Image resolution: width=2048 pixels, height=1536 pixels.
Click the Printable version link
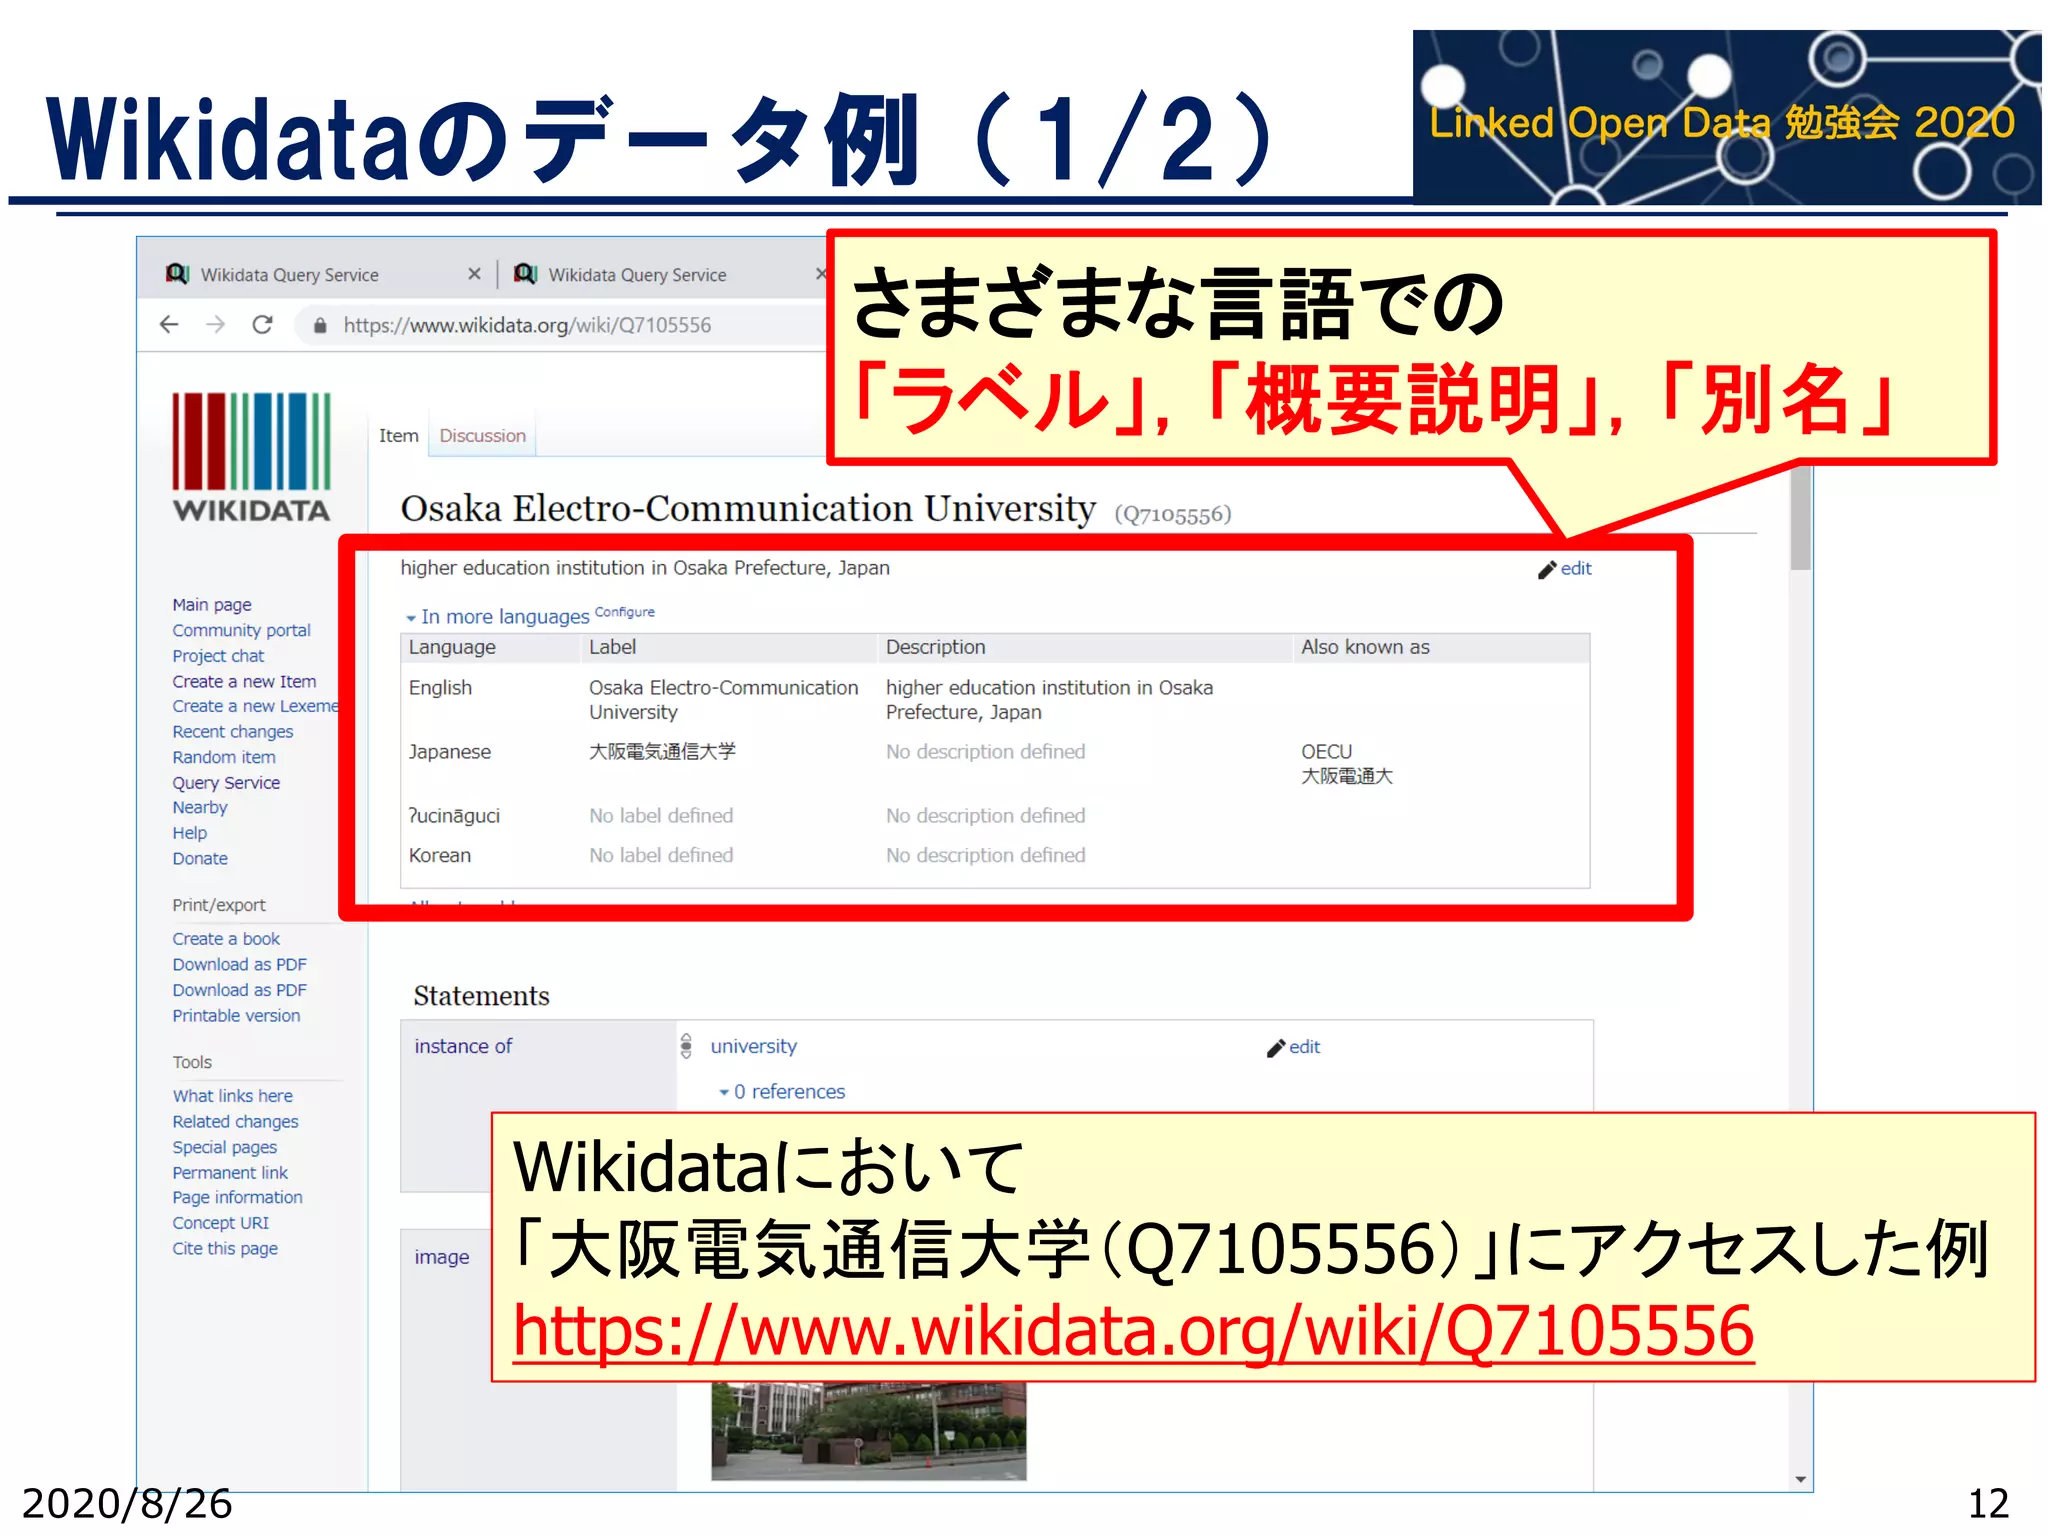click(x=236, y=1016)
